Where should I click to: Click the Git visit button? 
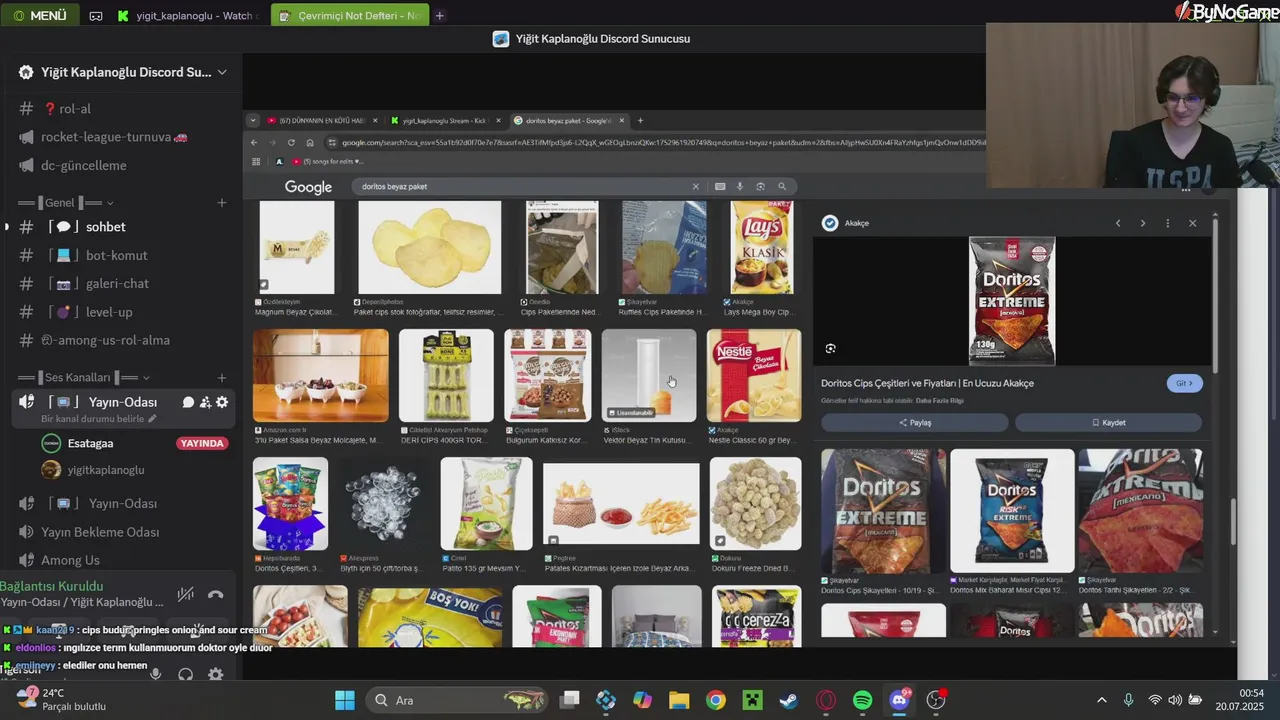1184,383
